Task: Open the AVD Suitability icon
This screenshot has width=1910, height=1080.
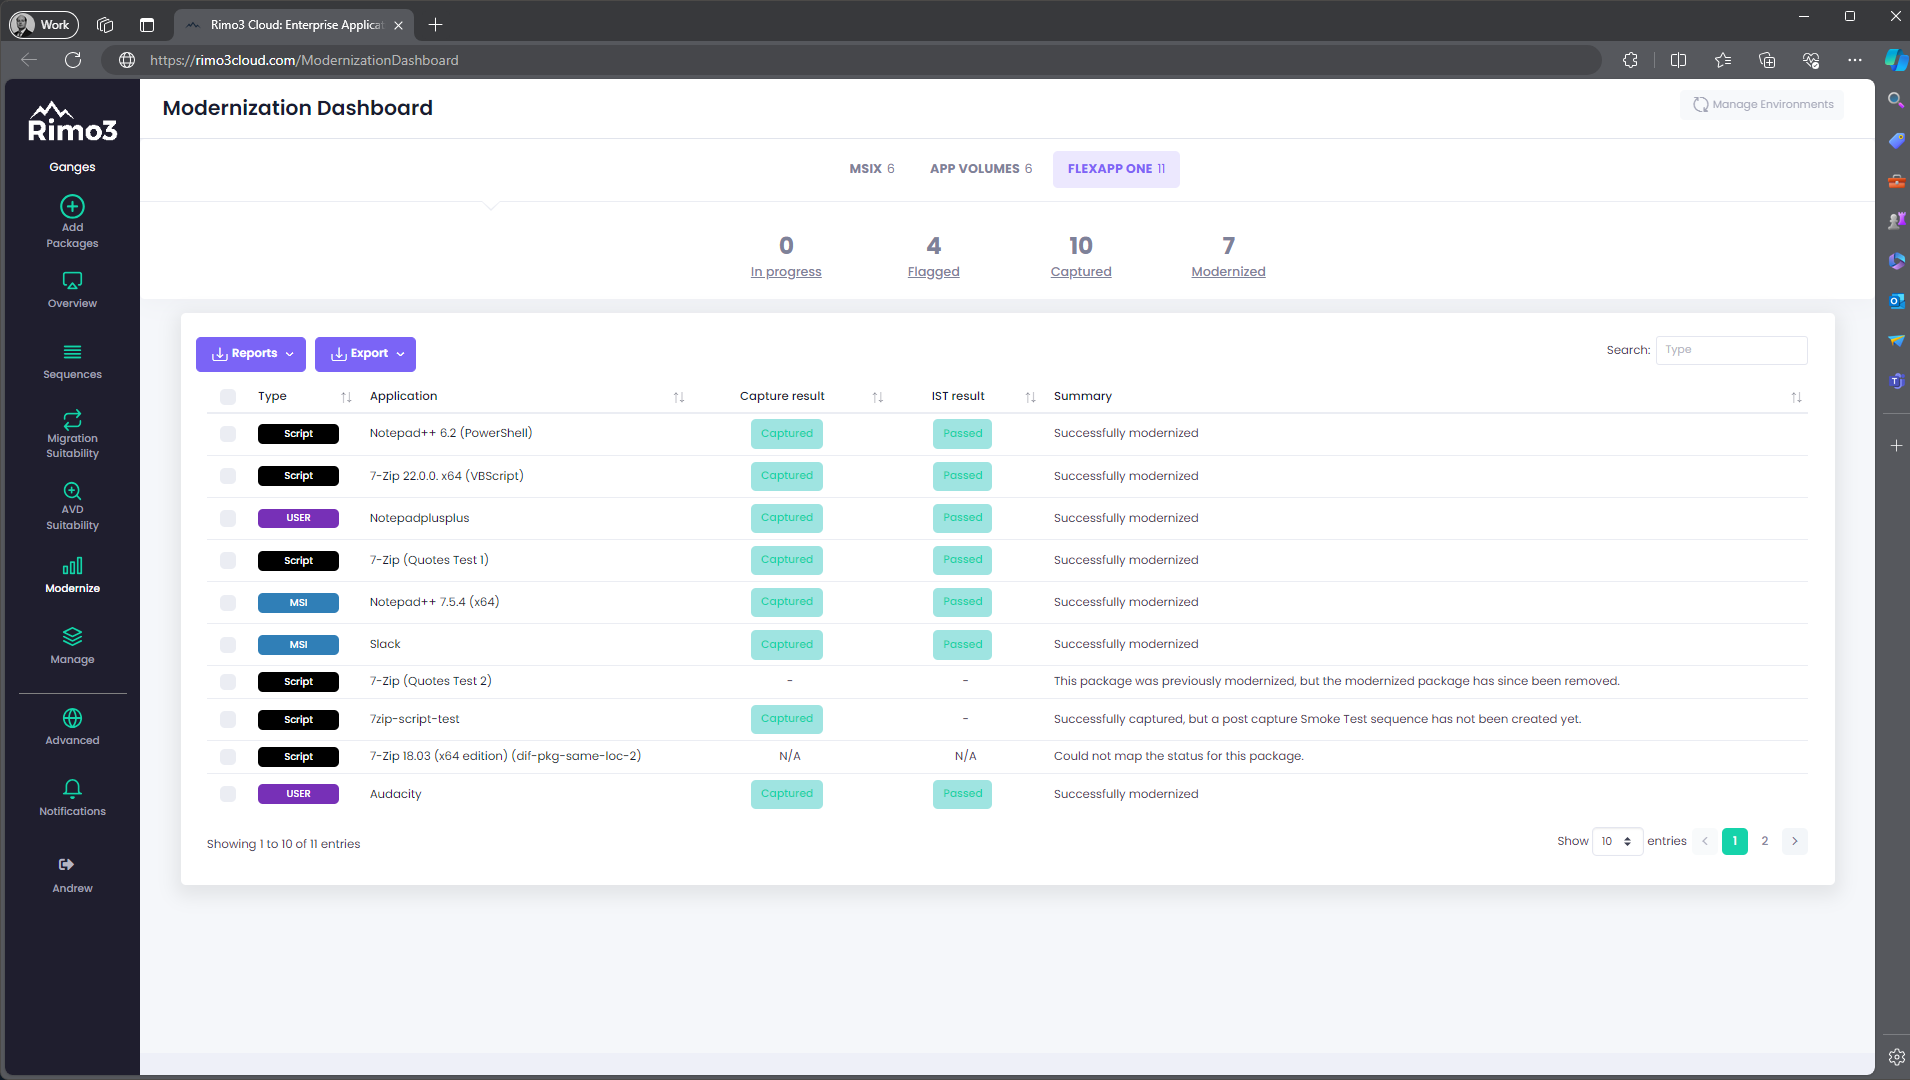Action: tap(72, 491)
